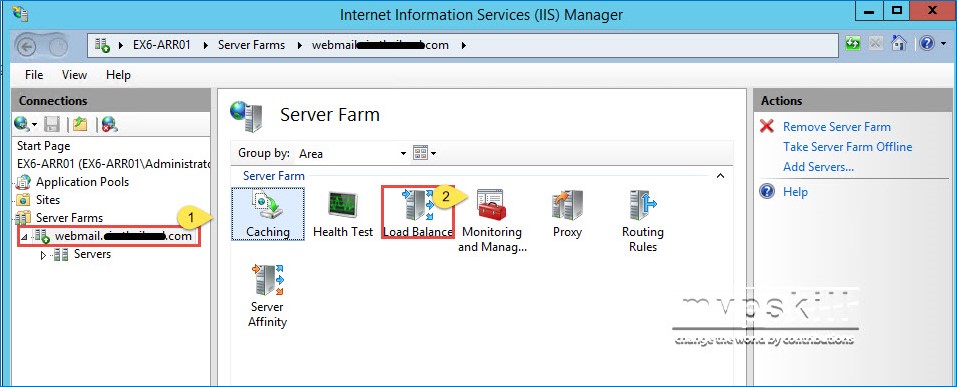Select Server Farms tree node
The width and height of the screenshot is (957, 387).
point(70,217)
